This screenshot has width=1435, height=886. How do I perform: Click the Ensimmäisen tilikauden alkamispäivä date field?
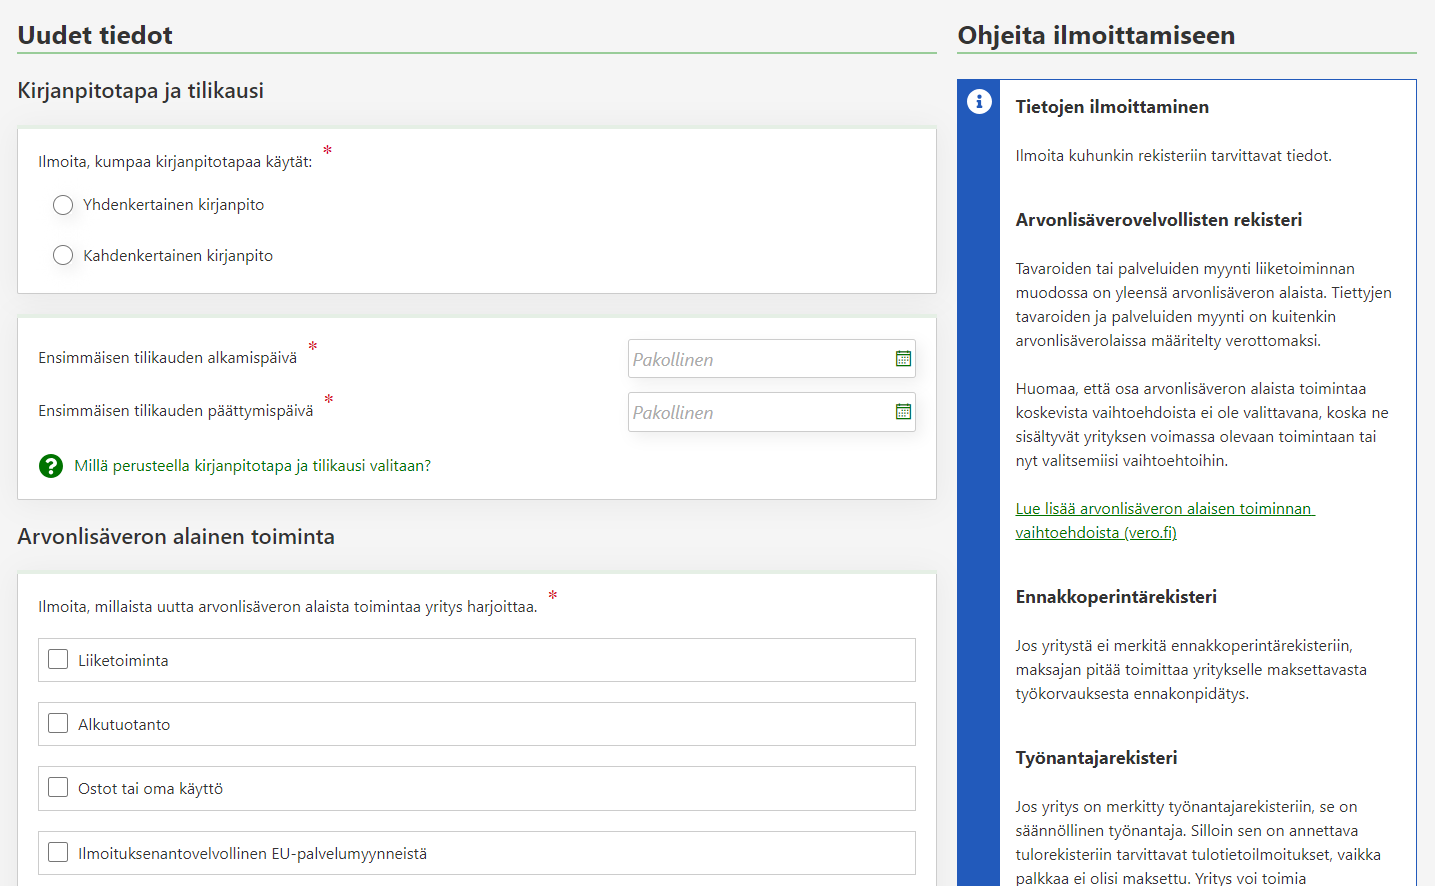click(758, 359)
